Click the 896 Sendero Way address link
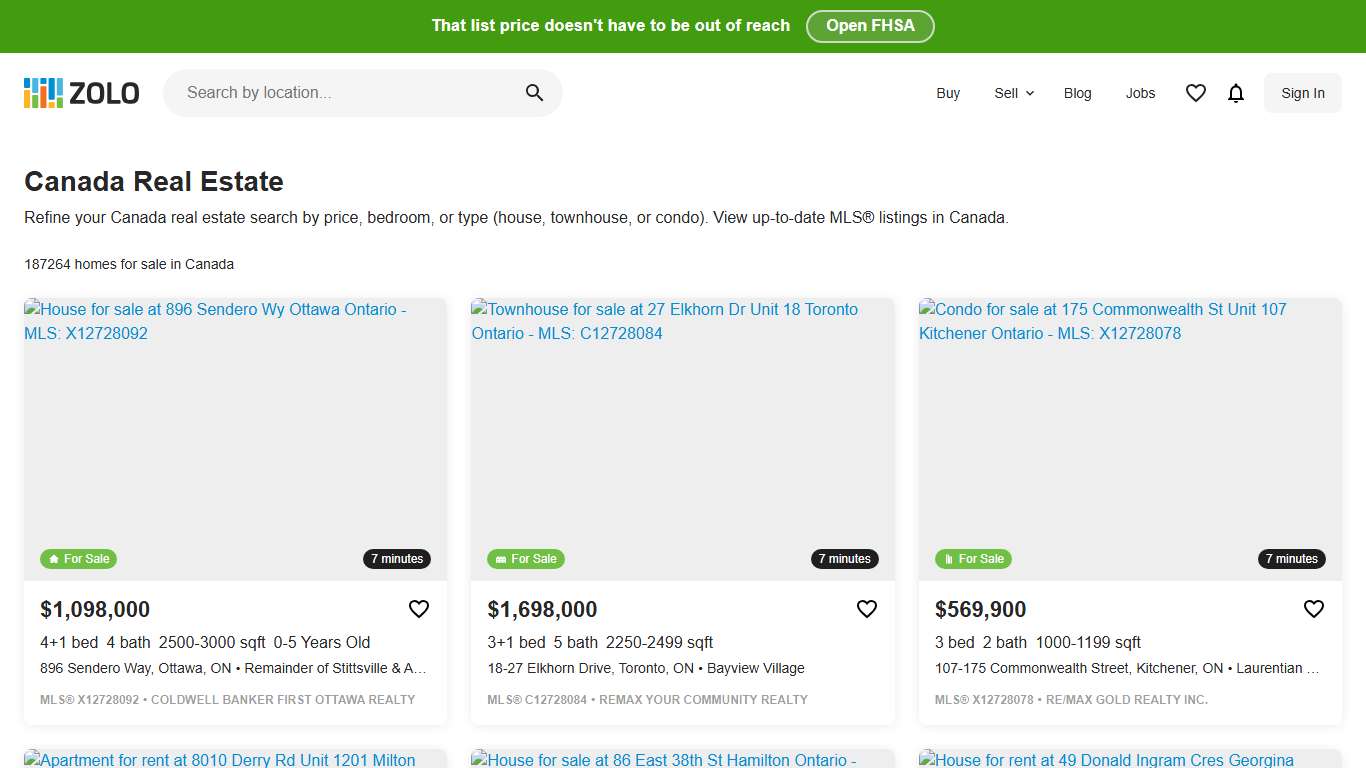 click(135, 668)
